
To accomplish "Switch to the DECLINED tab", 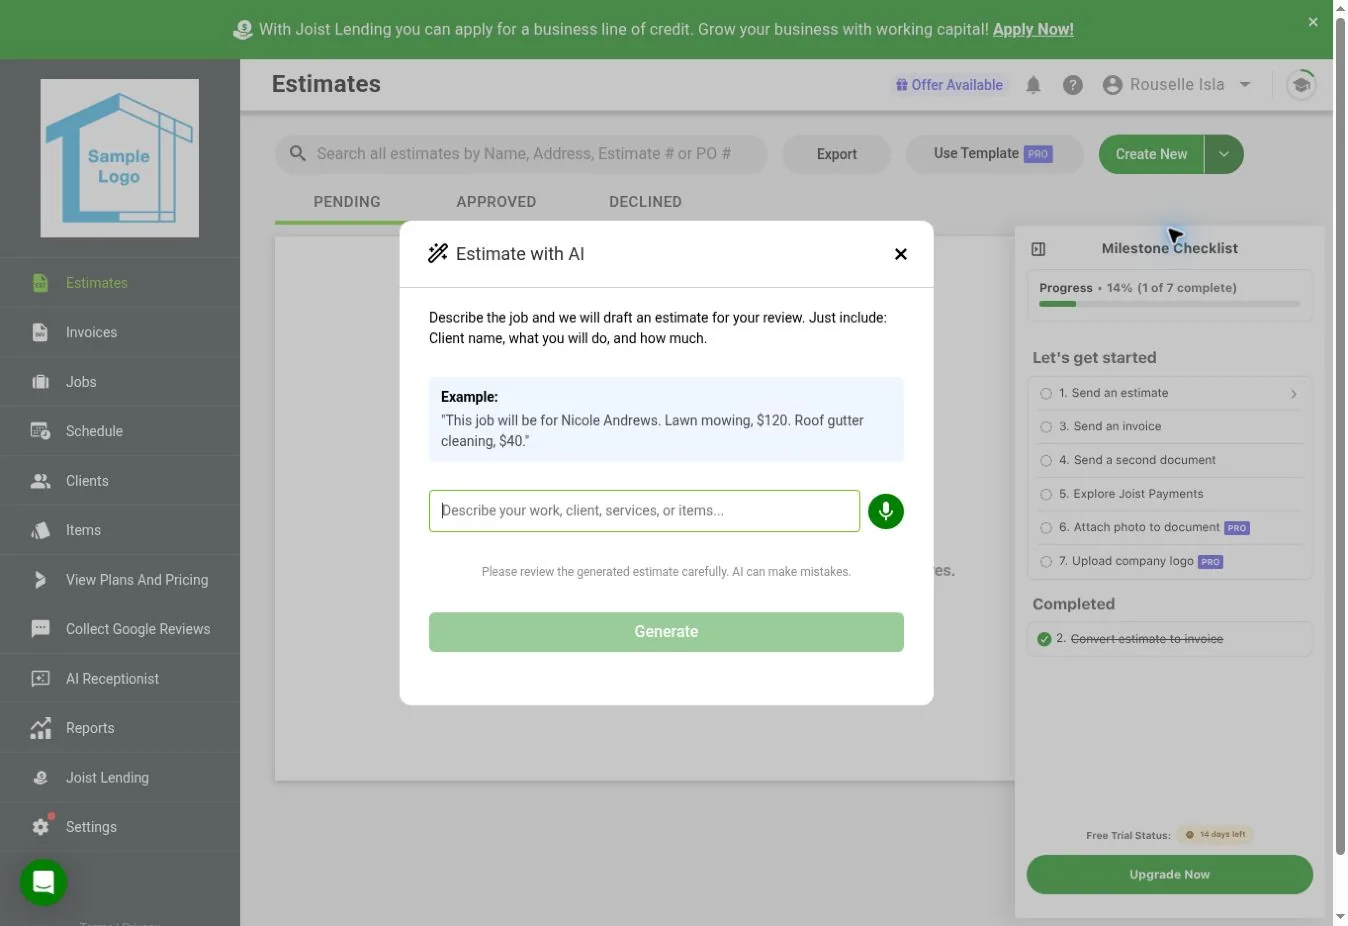I will click(x=645, y=202).
